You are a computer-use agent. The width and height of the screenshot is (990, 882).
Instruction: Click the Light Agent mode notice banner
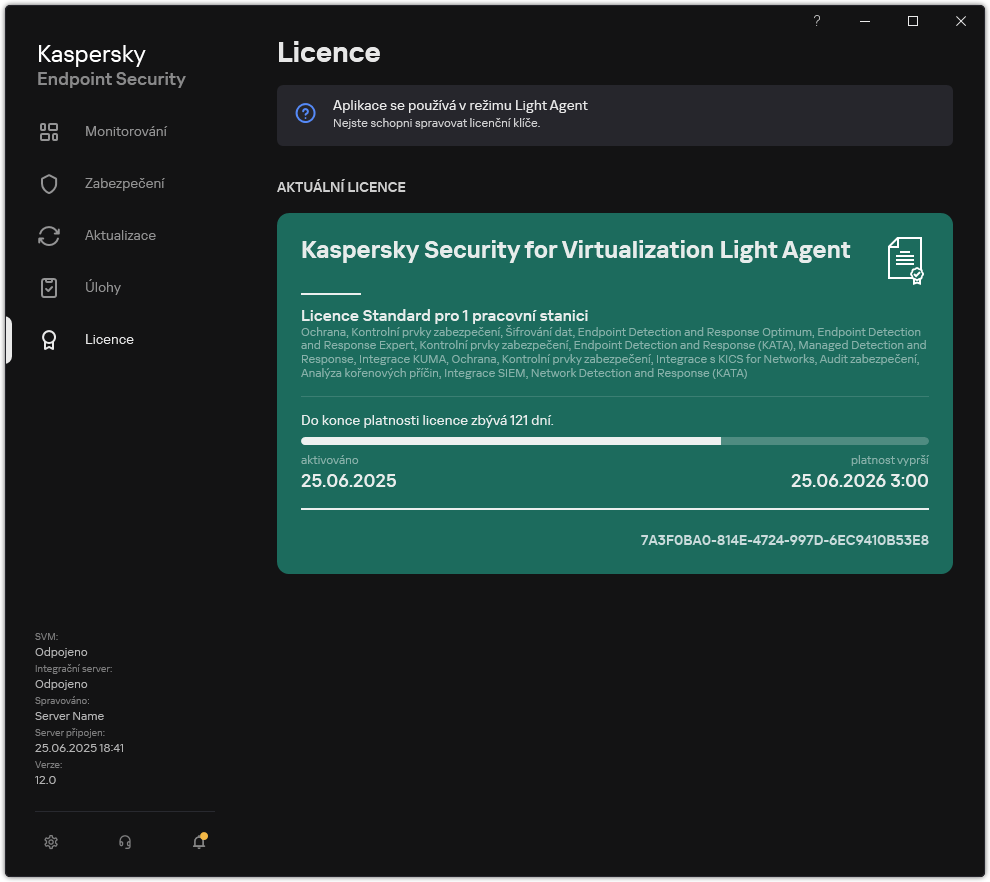click(614, 113)
